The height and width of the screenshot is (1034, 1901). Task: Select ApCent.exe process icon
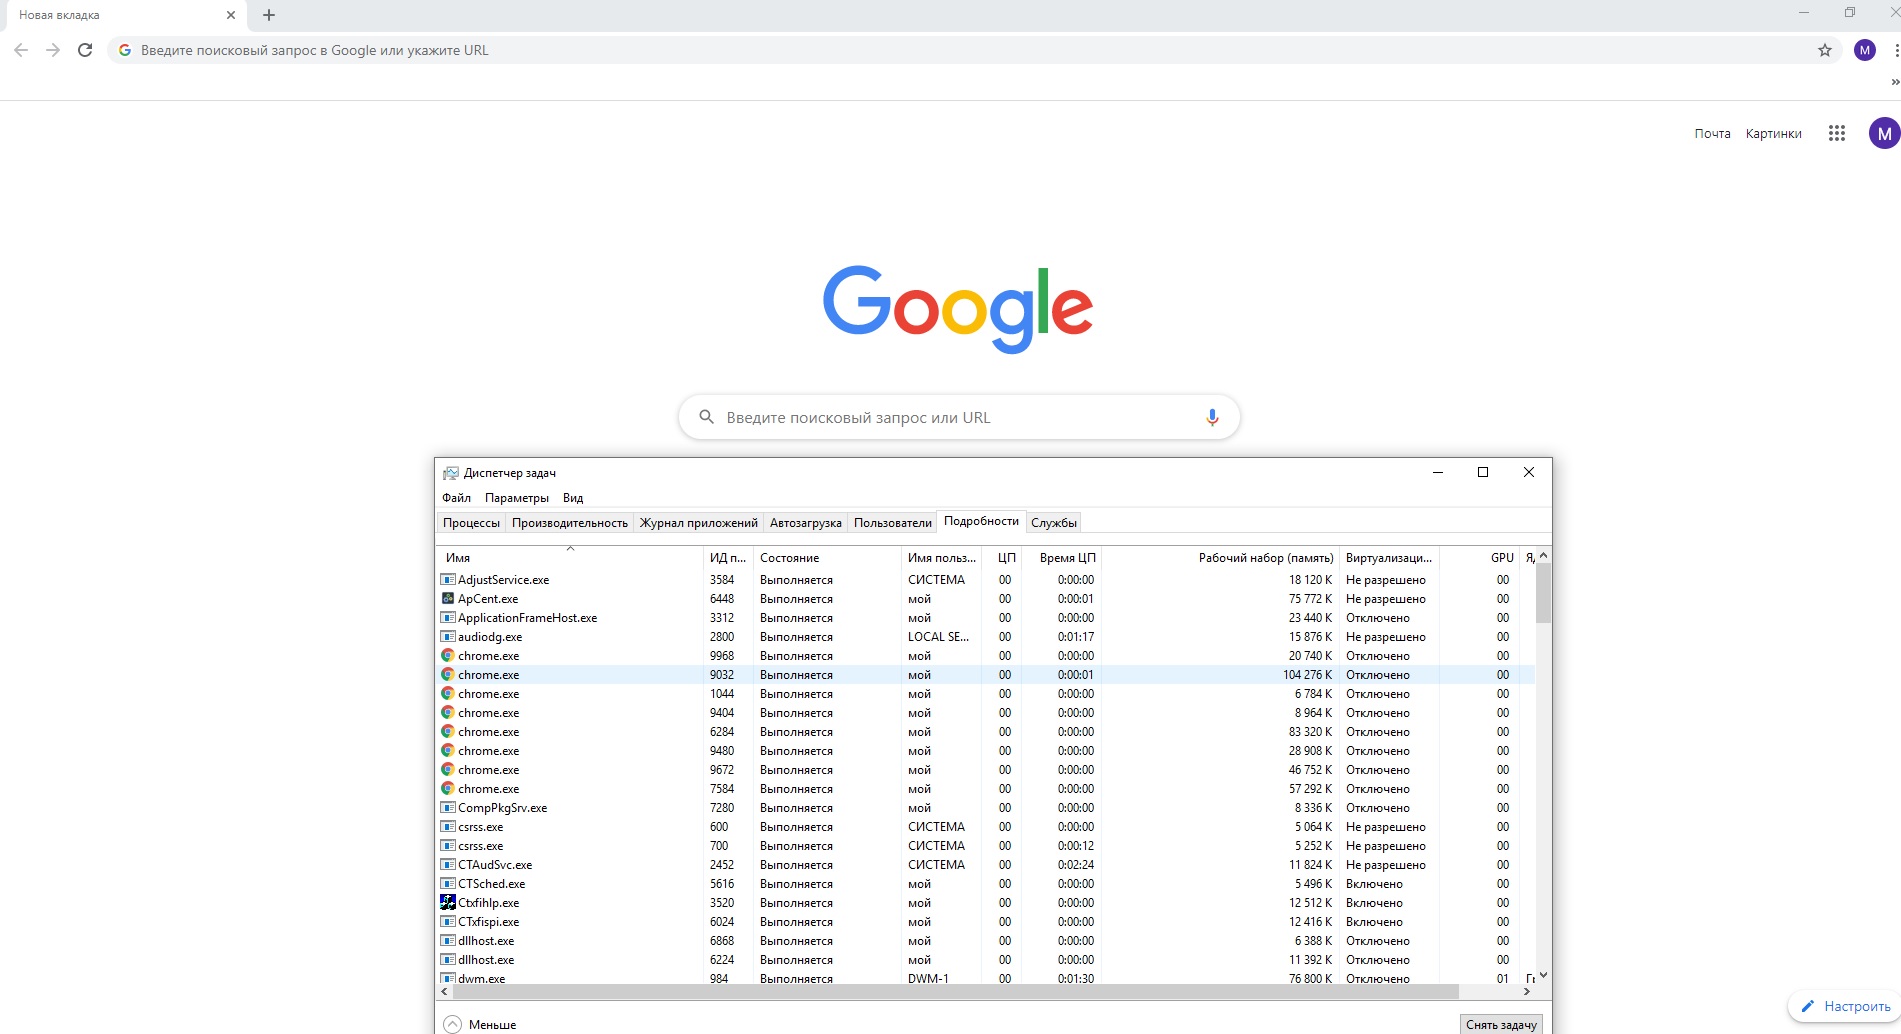448,599
